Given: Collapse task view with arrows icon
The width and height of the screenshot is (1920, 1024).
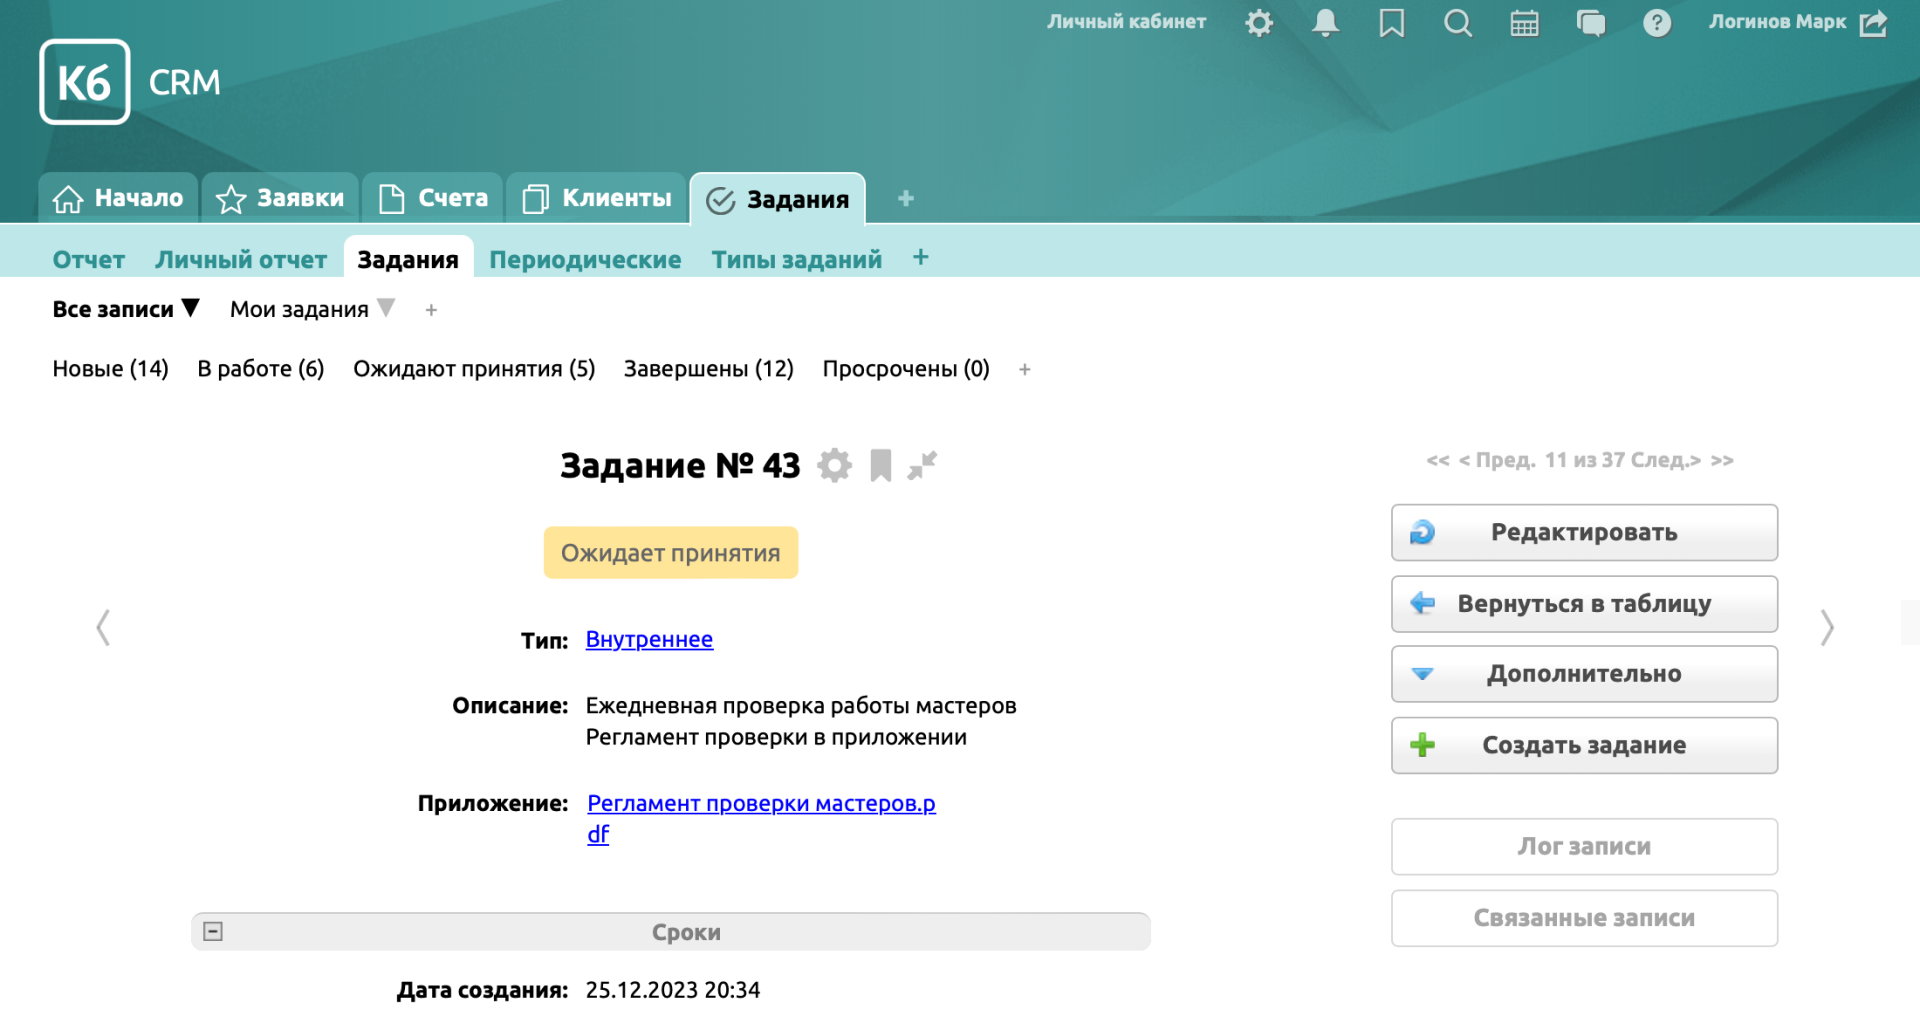Looking at the screenshot, I should click(x=922, y=466).
